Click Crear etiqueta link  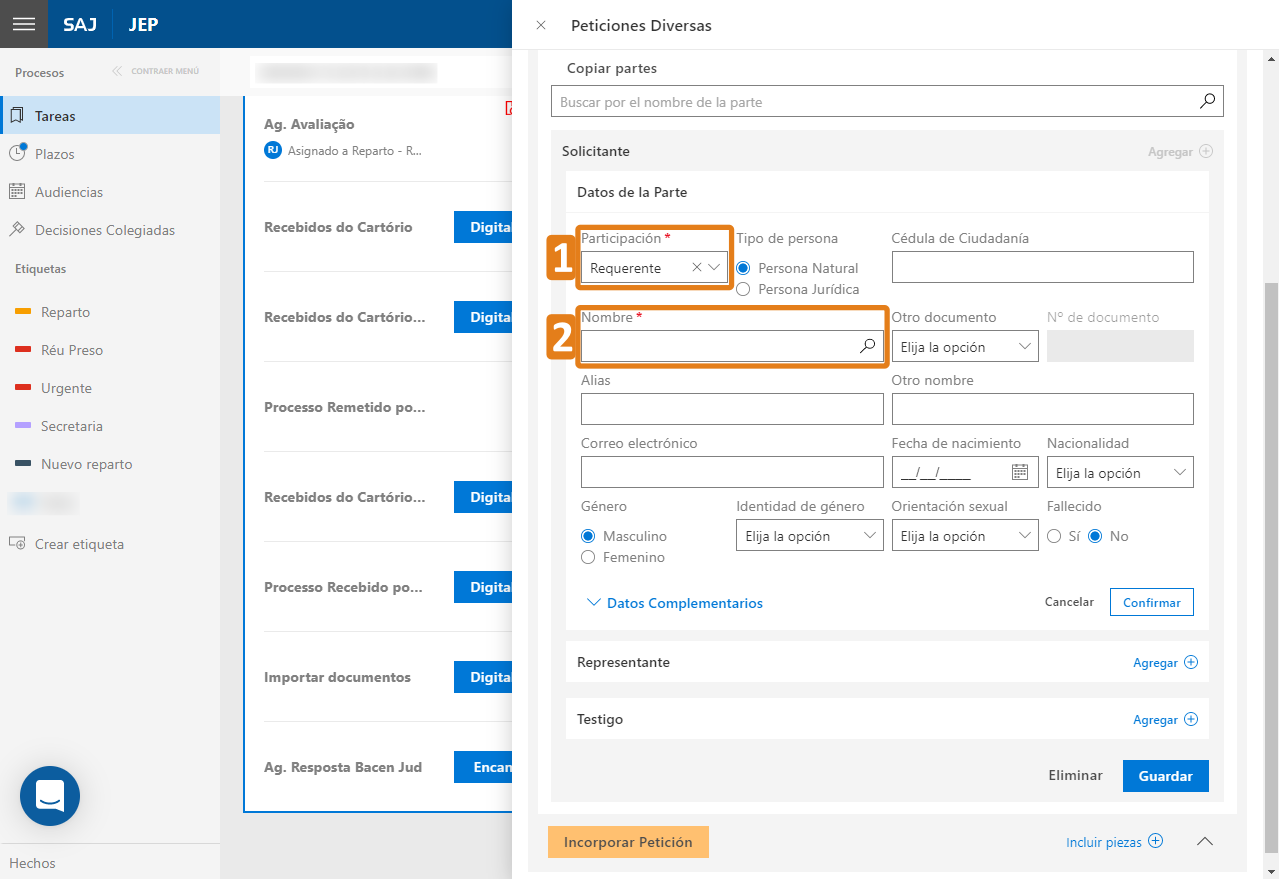click(79, 544)
